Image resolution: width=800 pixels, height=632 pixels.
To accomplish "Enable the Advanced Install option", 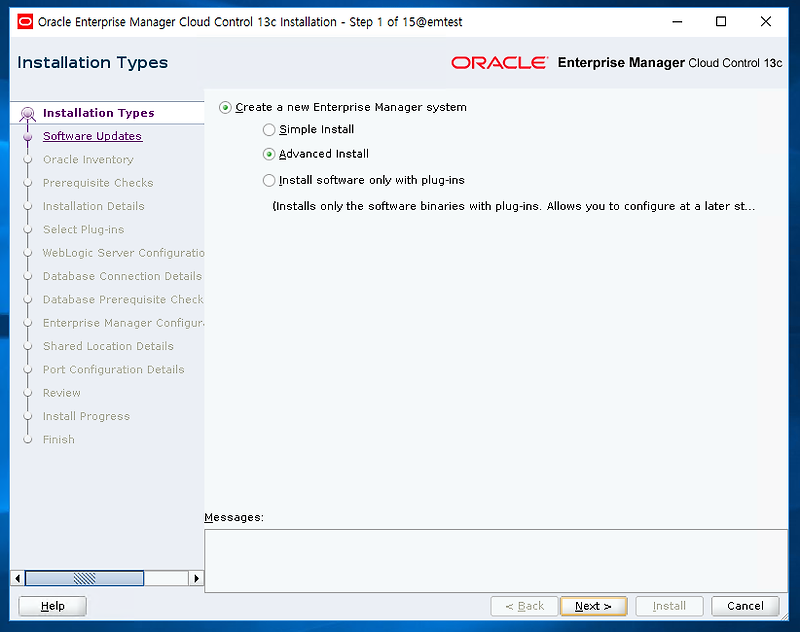I will (268, 155).
